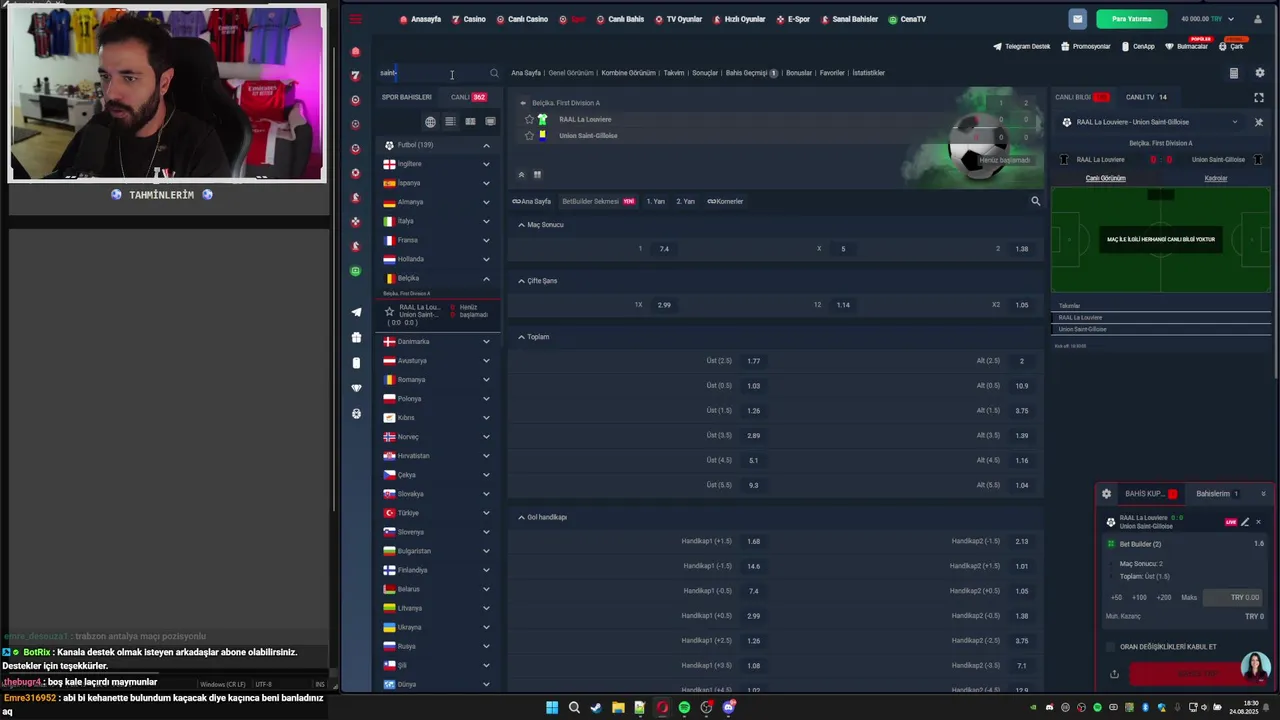Select the globe view icon
The width and height of the screenshot is (1280, 720).
click(430, 122)
